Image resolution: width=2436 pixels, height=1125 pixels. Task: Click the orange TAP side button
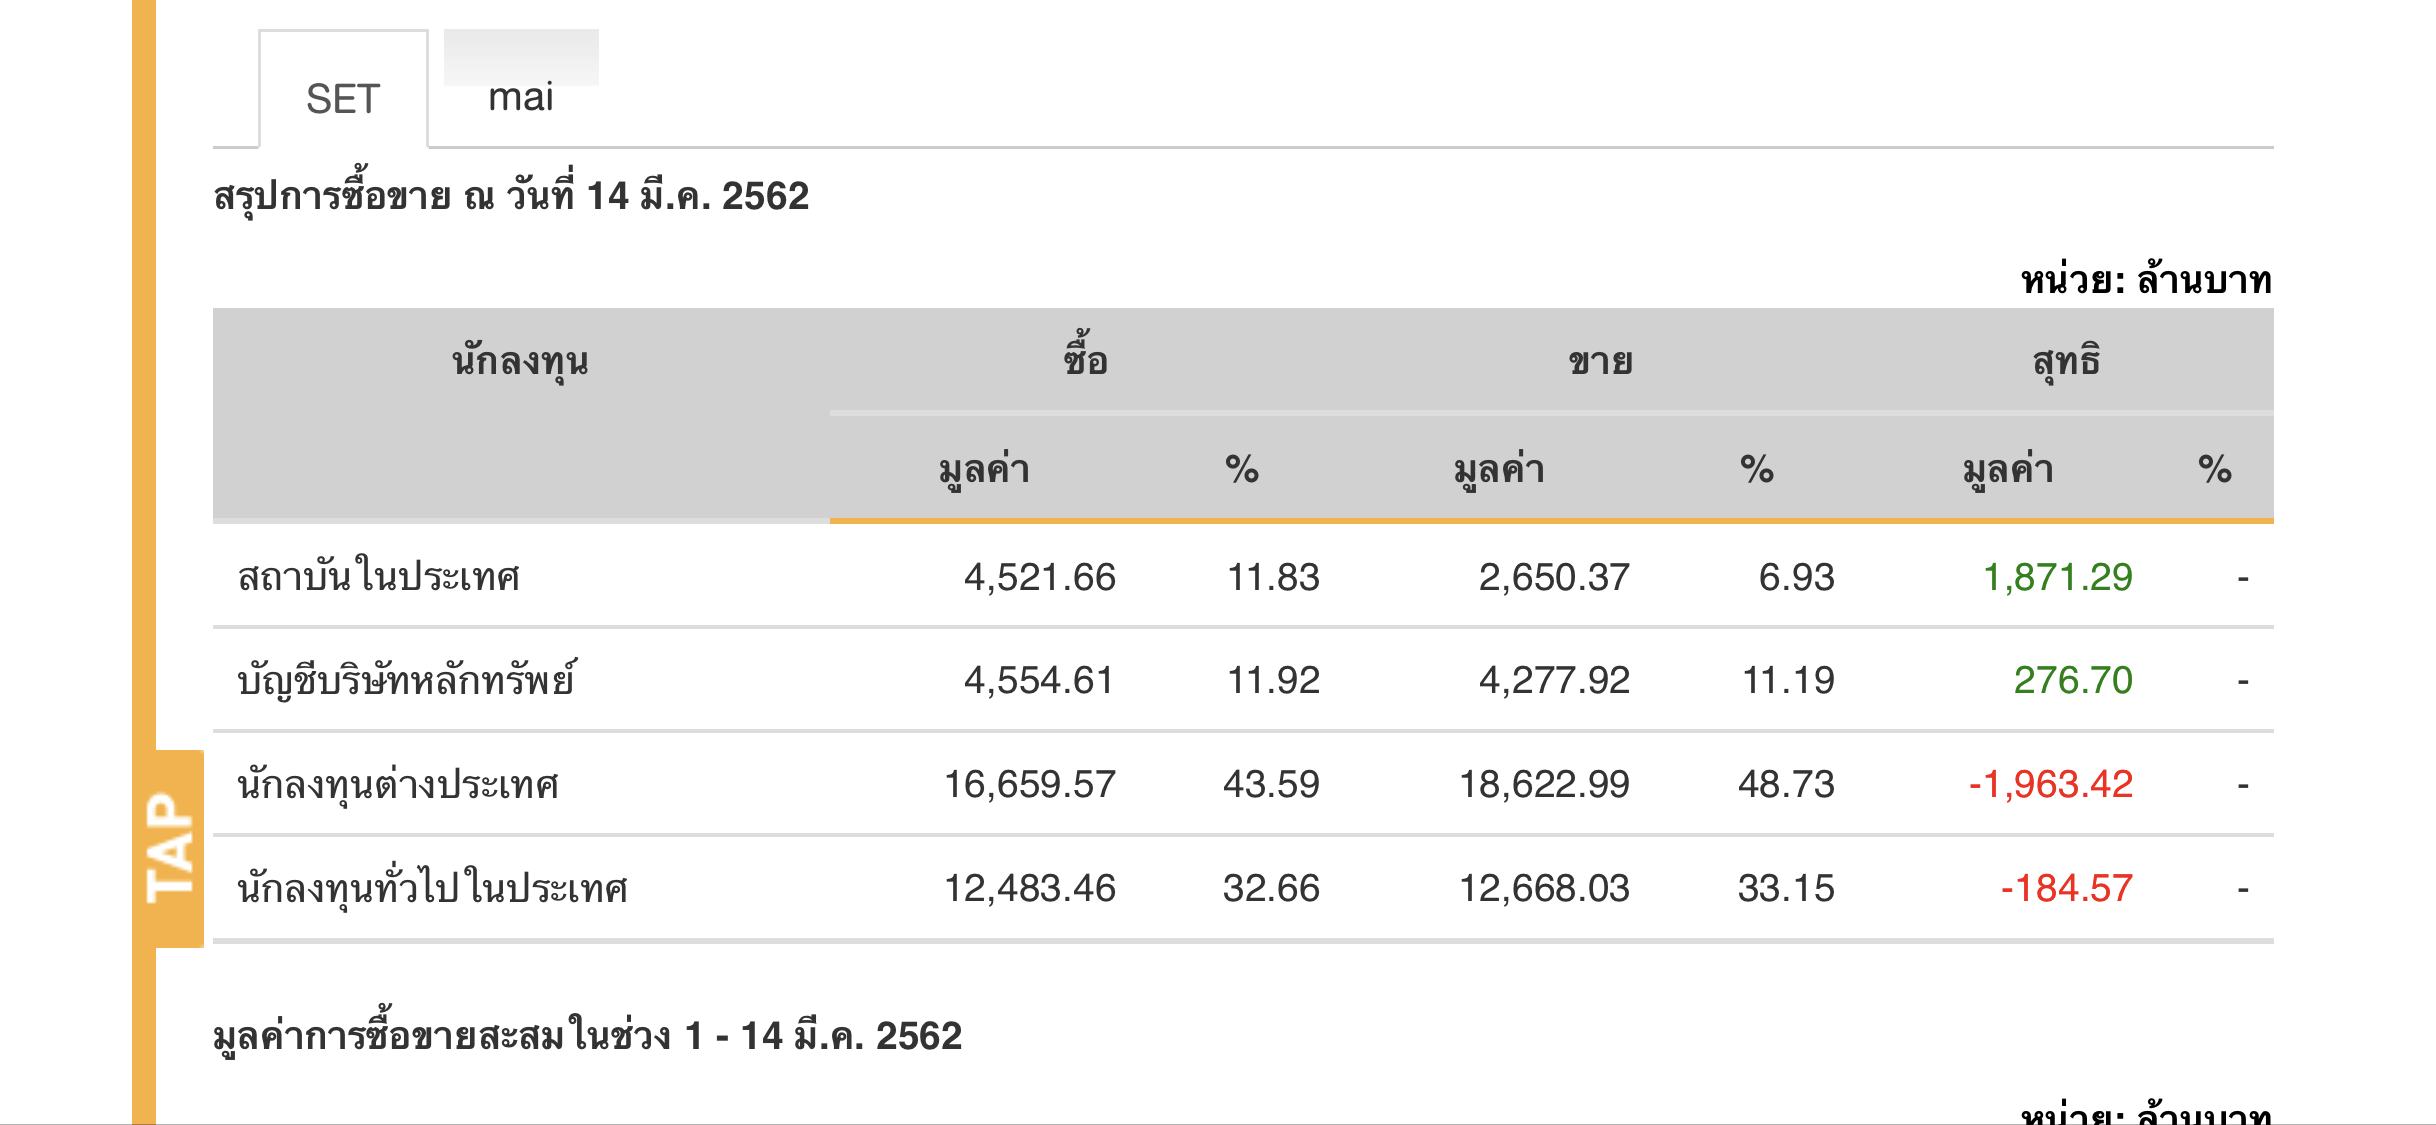(x=170, y=847)
